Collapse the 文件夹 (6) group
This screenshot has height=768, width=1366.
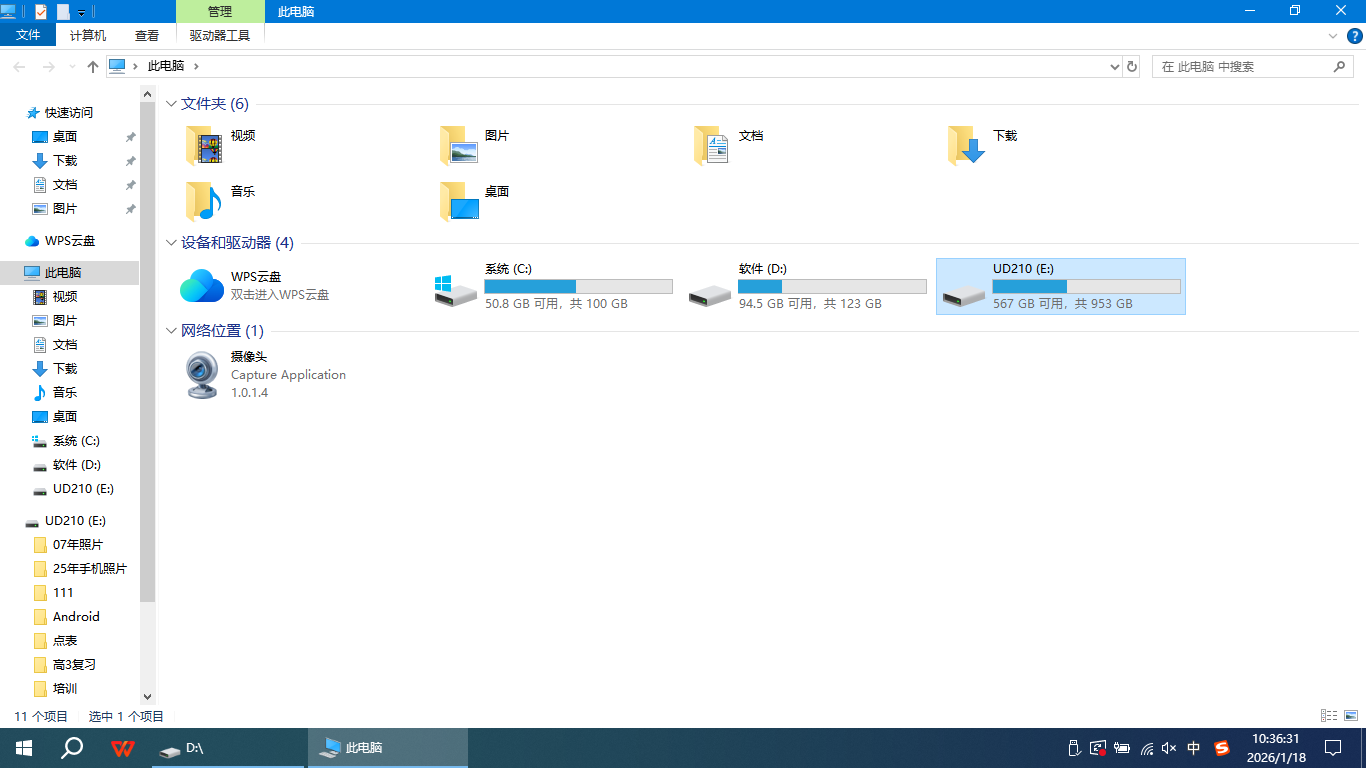171,104
